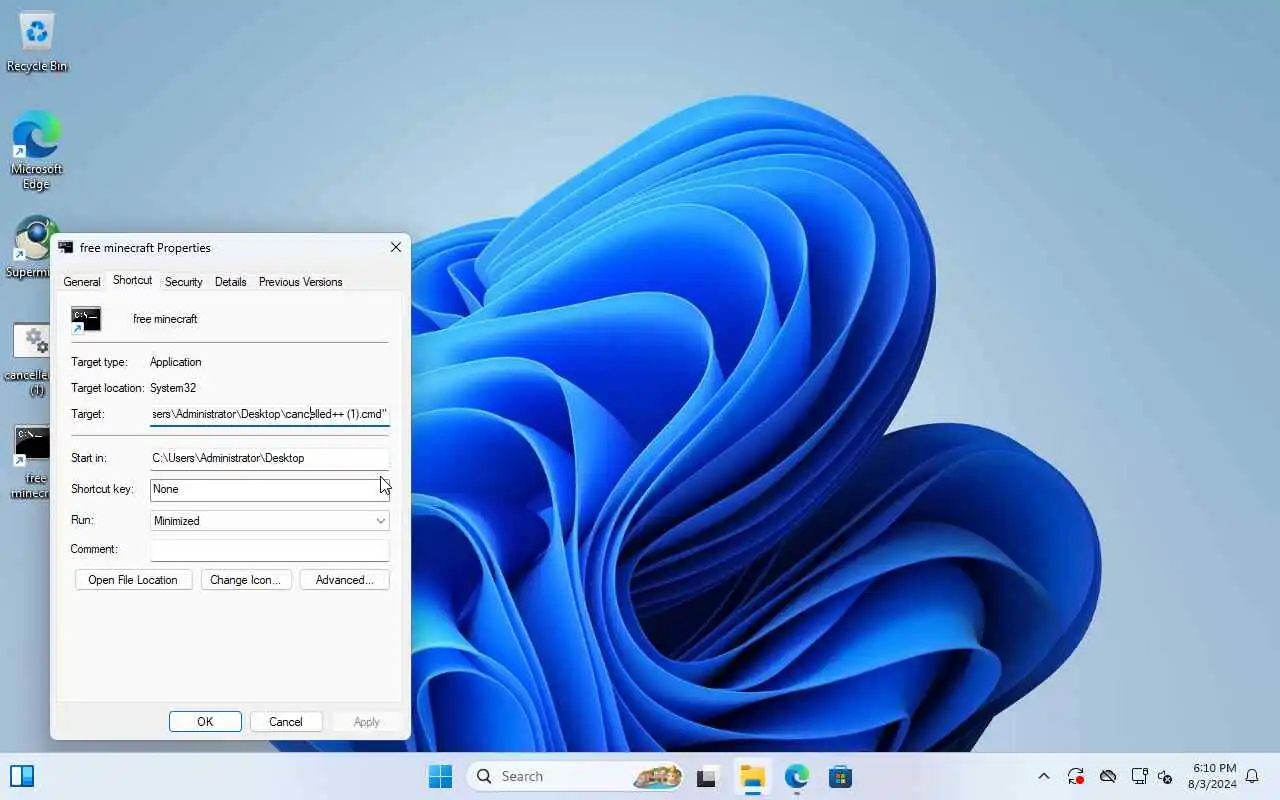Screen dimensions: 1280x800
Task: Select the Microsoft Edge desktop shortcut
Action: click(x=37, y=150)
